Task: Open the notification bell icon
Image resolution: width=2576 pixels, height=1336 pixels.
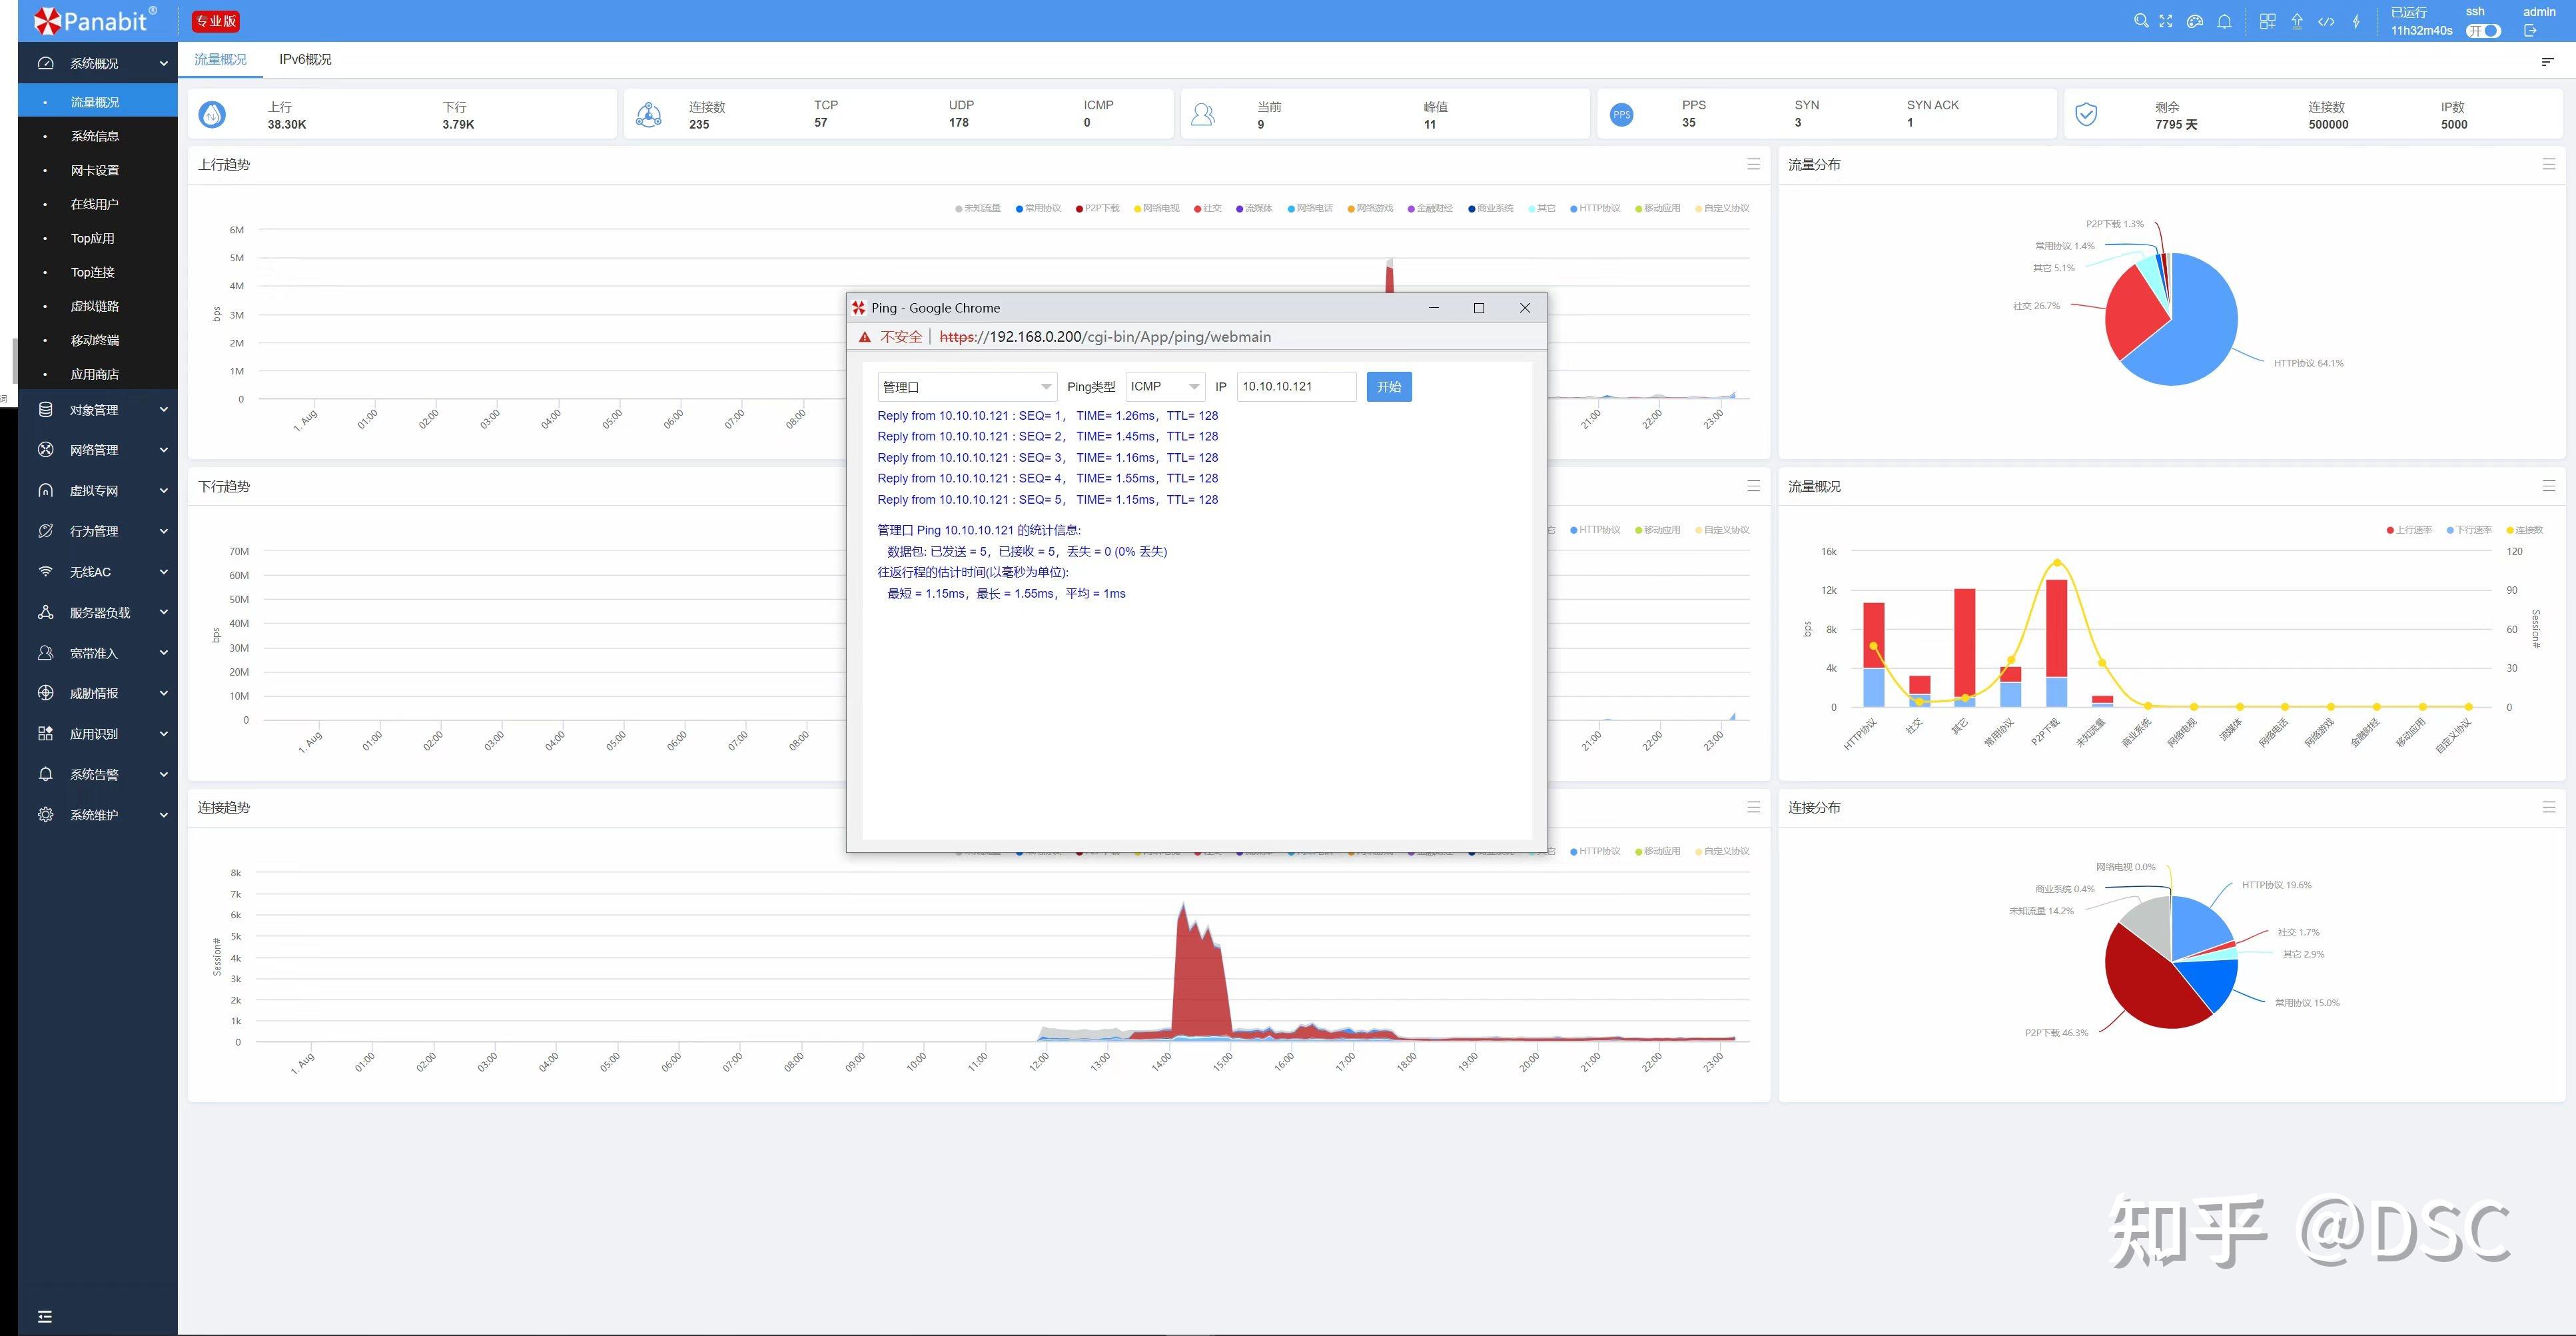Action: [2224, 21]
